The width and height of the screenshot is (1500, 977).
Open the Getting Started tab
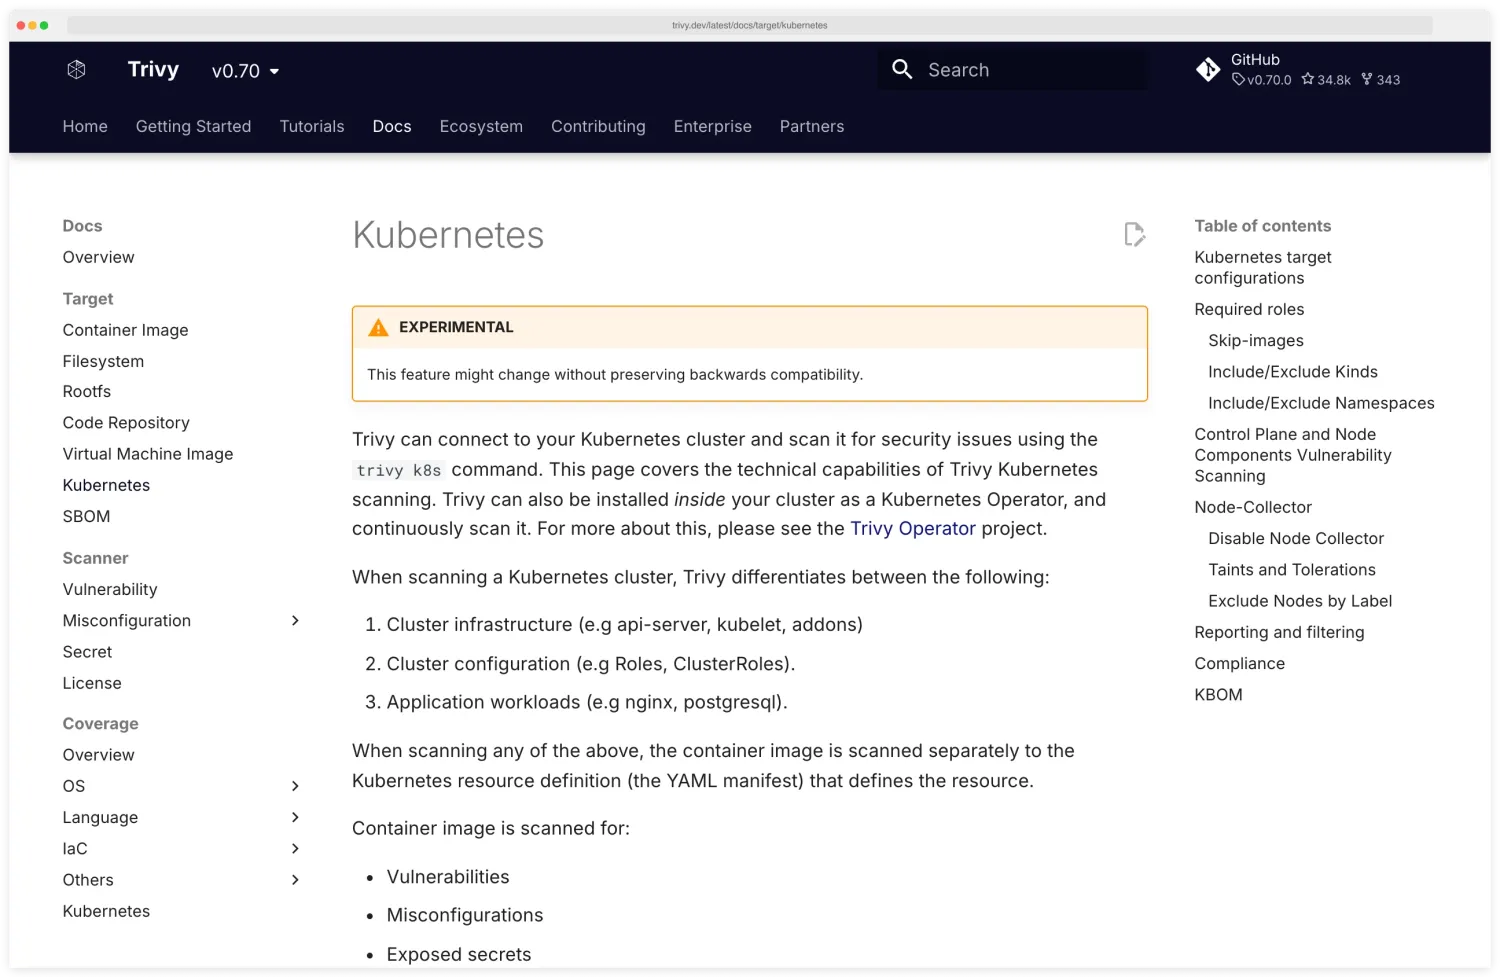click(193, 126)
